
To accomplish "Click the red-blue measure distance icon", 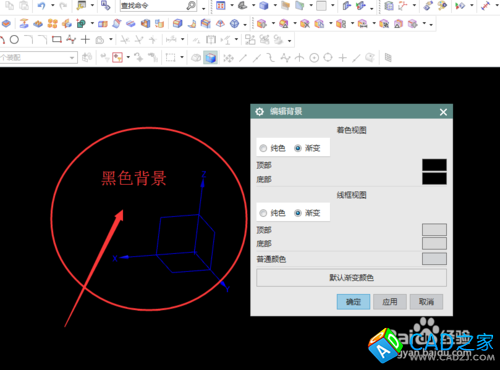I will pyautogui.click(x=486, y=6).
